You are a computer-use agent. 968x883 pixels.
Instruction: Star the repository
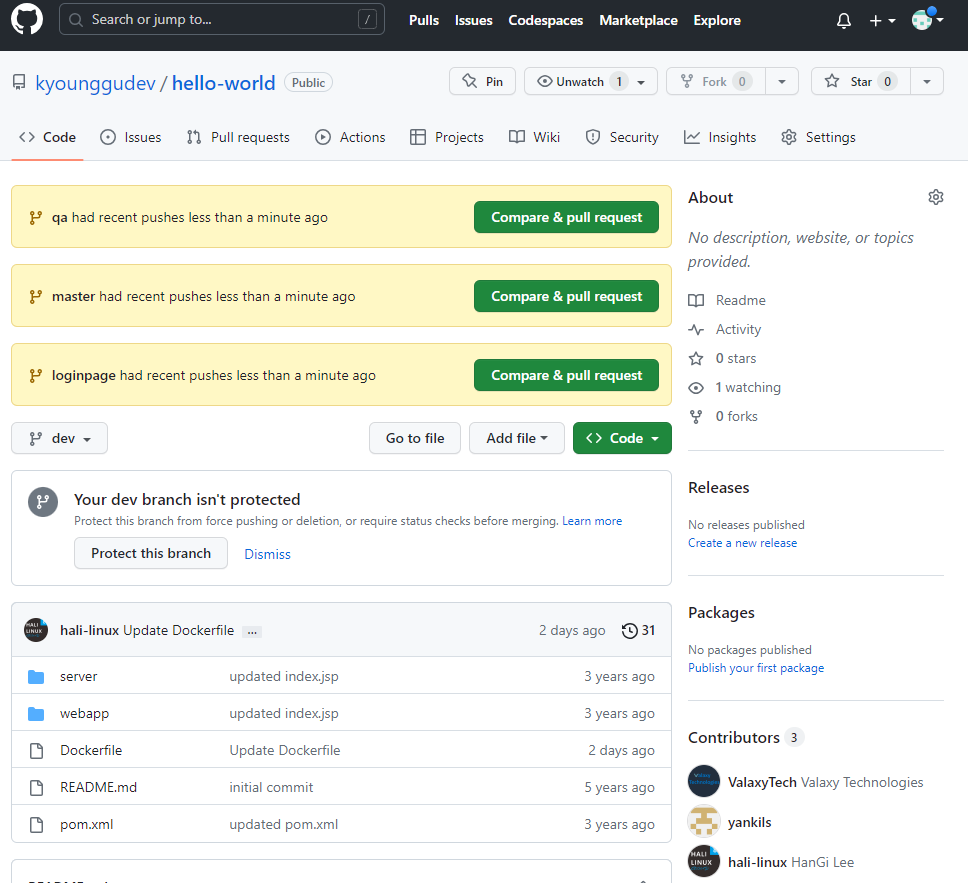pos(860,82)
